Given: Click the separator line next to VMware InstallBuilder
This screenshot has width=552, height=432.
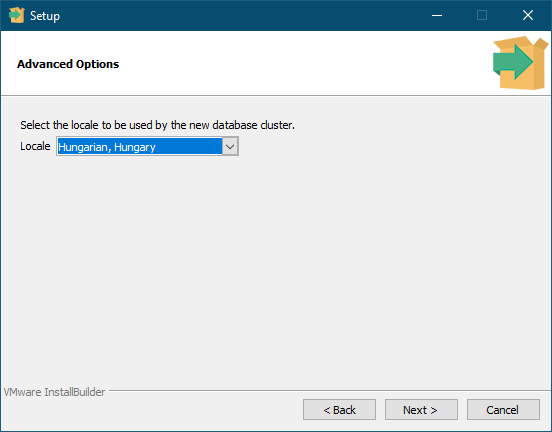Looking at the screenshot, I should point(330,390).
